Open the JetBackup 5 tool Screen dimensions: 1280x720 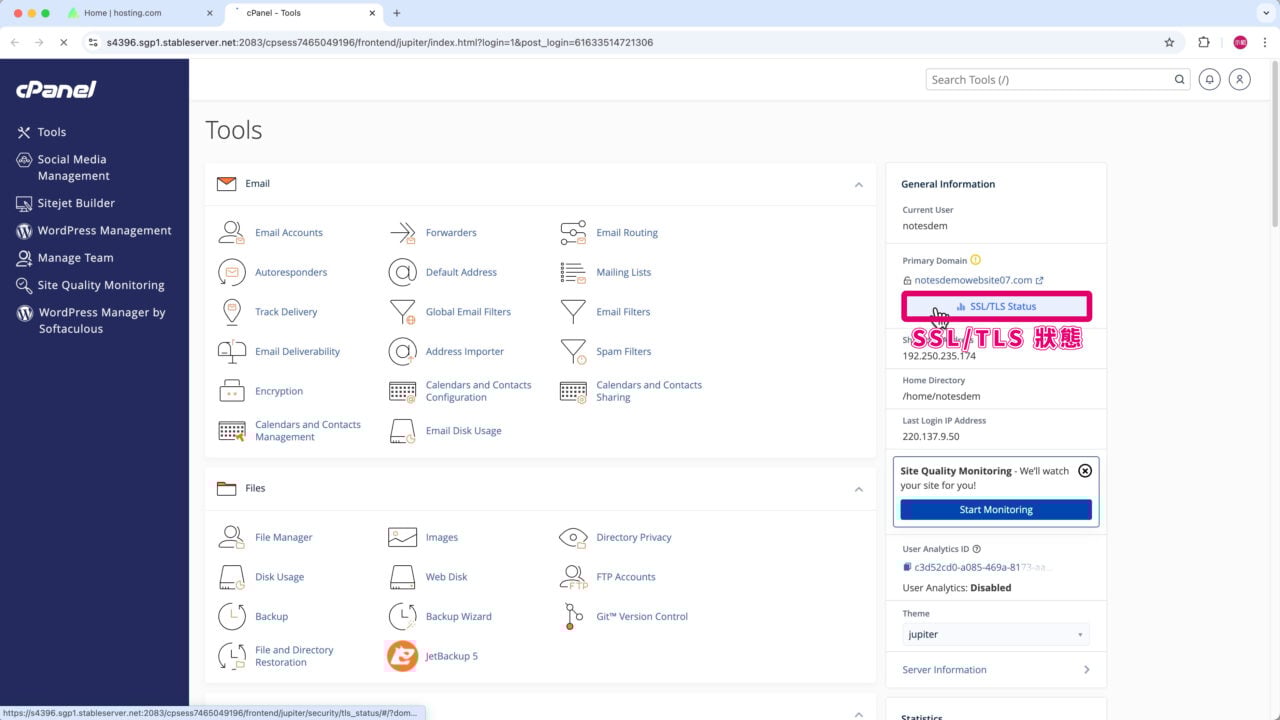pos(451,656)
